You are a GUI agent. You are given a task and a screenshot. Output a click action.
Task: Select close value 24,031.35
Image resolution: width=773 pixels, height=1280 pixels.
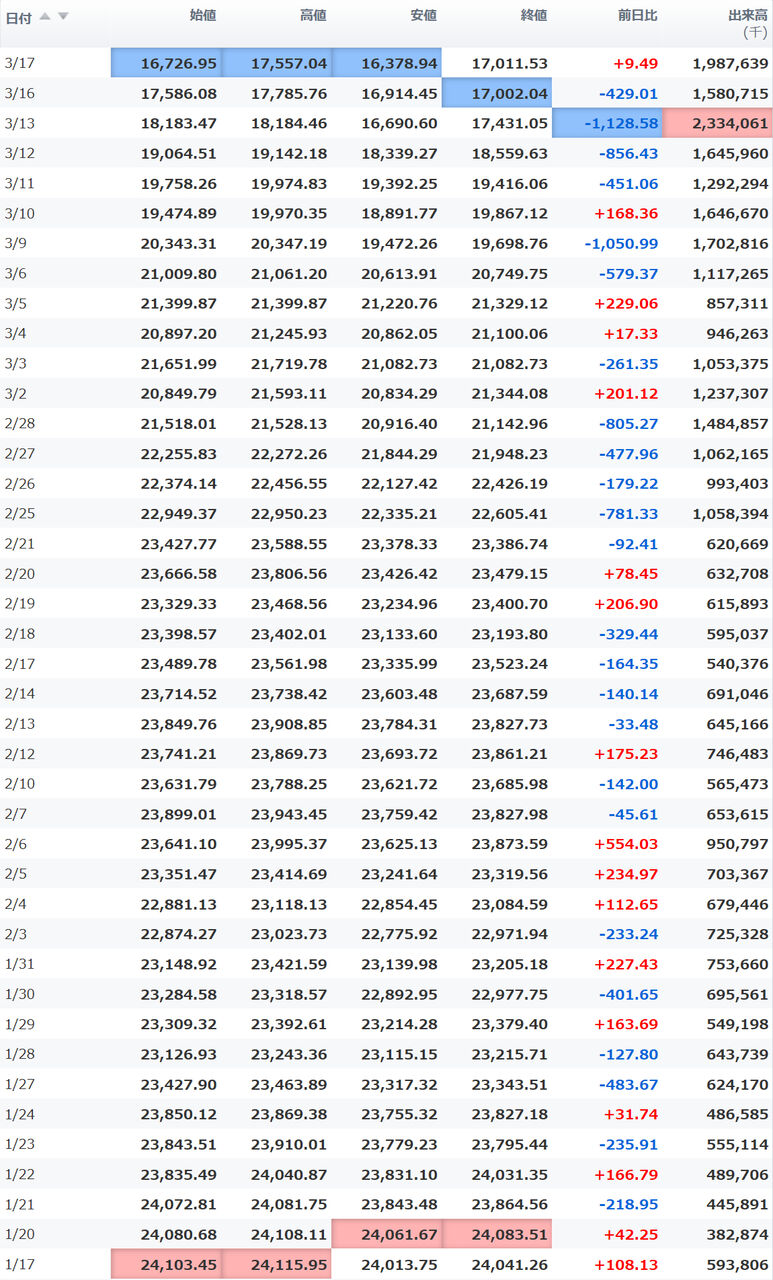(x=510, y=1173)
